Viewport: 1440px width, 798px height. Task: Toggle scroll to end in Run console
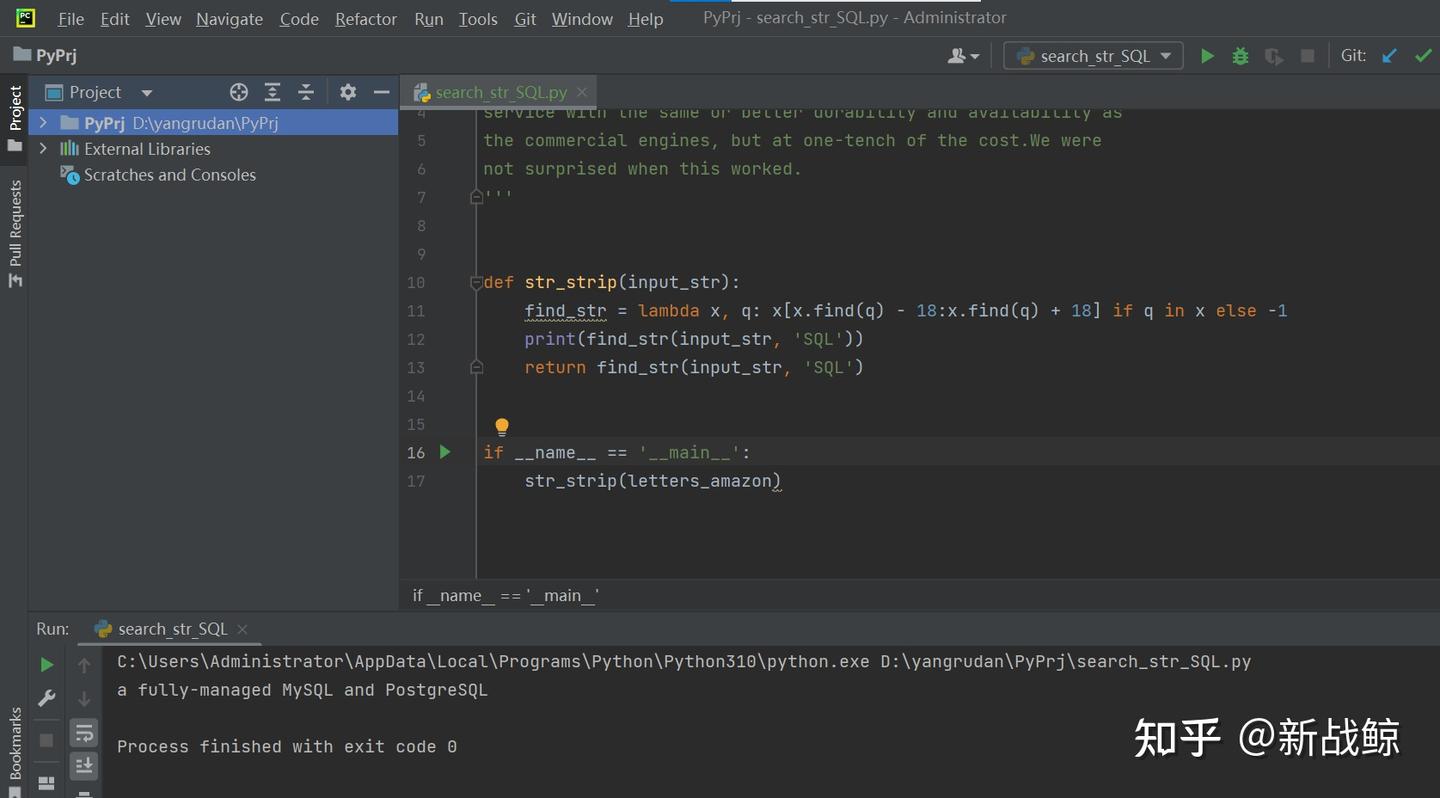point(84,766)
